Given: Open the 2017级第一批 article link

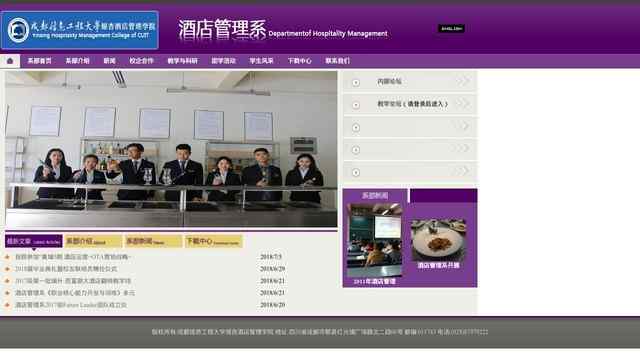Looking at the screenshot, I should point(73,281).
